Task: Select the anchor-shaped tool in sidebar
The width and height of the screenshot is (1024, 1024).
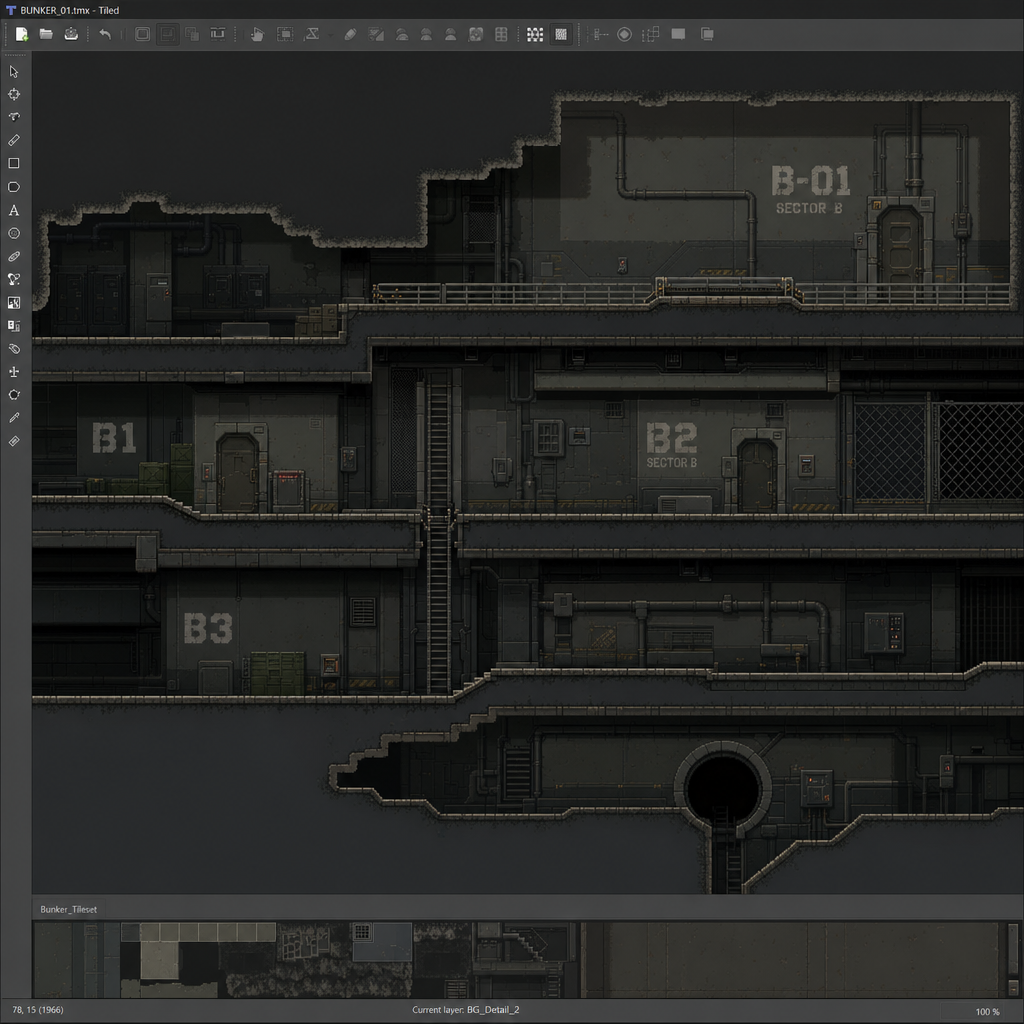Action: pyautogui.click(x=14, y=372)
